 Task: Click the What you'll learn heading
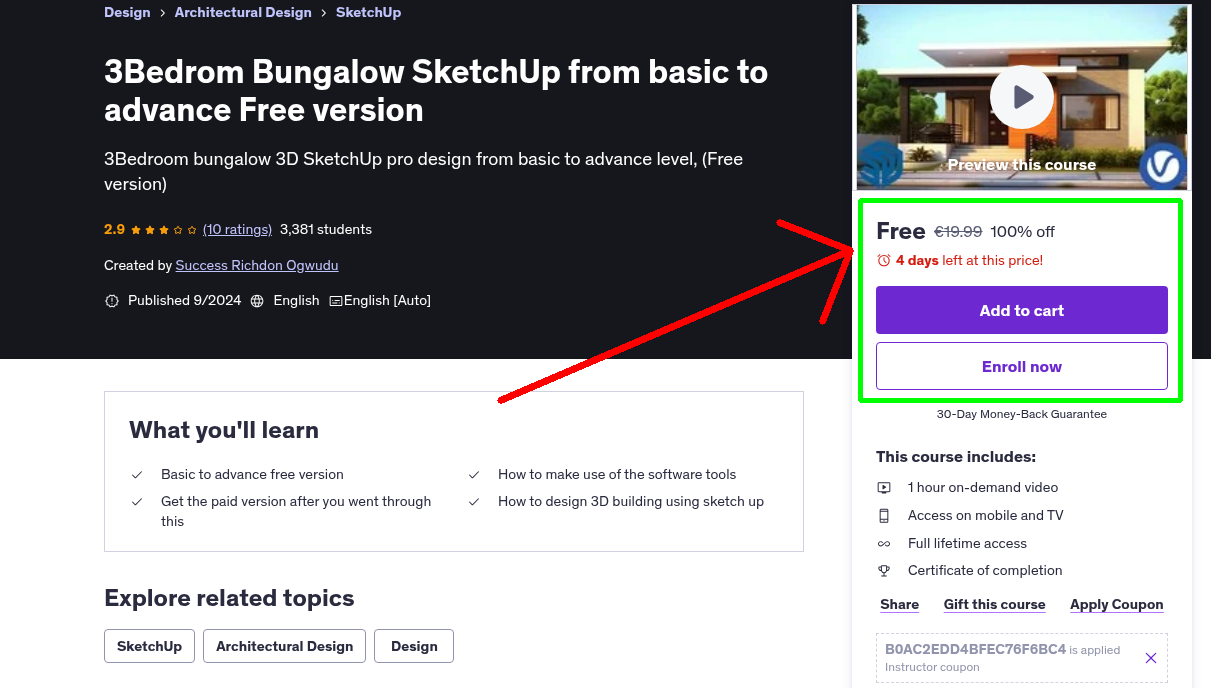[x=224, y=431]
